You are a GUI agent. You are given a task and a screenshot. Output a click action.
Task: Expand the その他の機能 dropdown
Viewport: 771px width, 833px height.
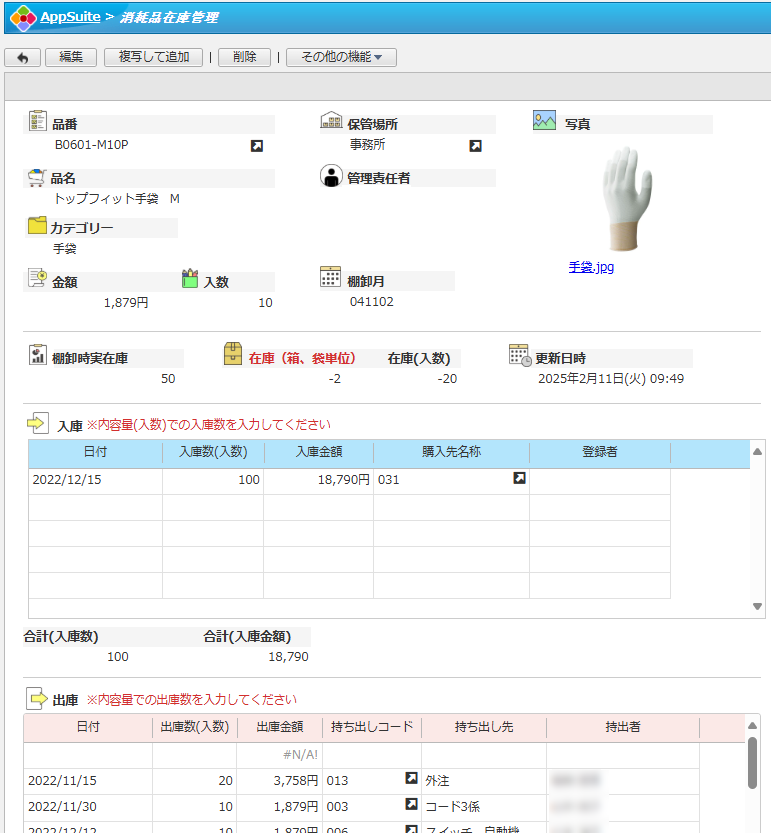[341, 58]
